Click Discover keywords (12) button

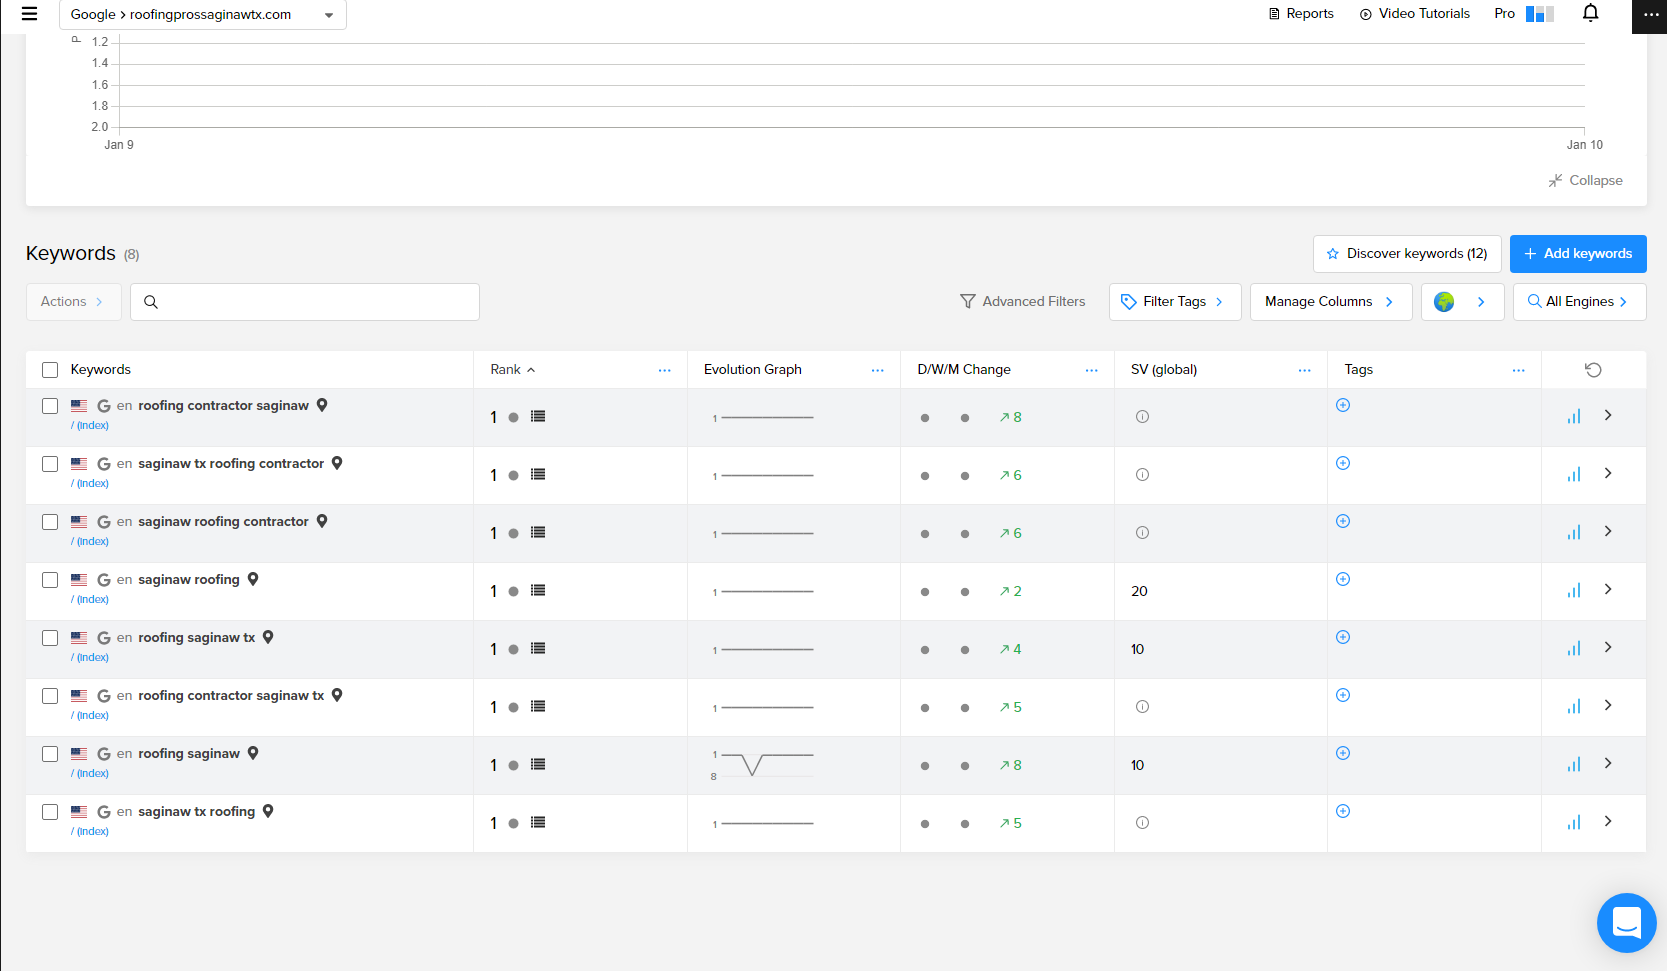[1406, 254]
